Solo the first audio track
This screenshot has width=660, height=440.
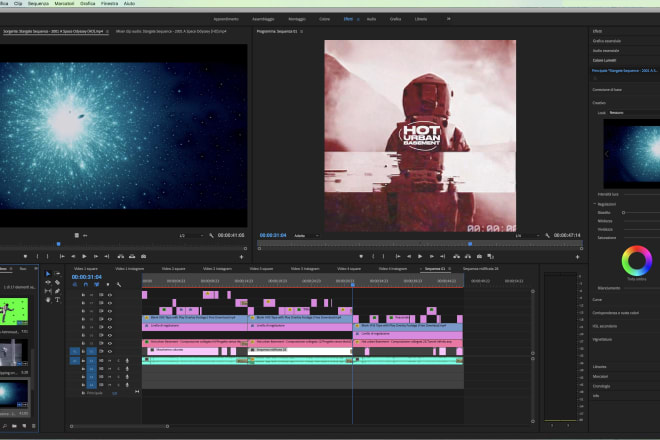(118, 361)
